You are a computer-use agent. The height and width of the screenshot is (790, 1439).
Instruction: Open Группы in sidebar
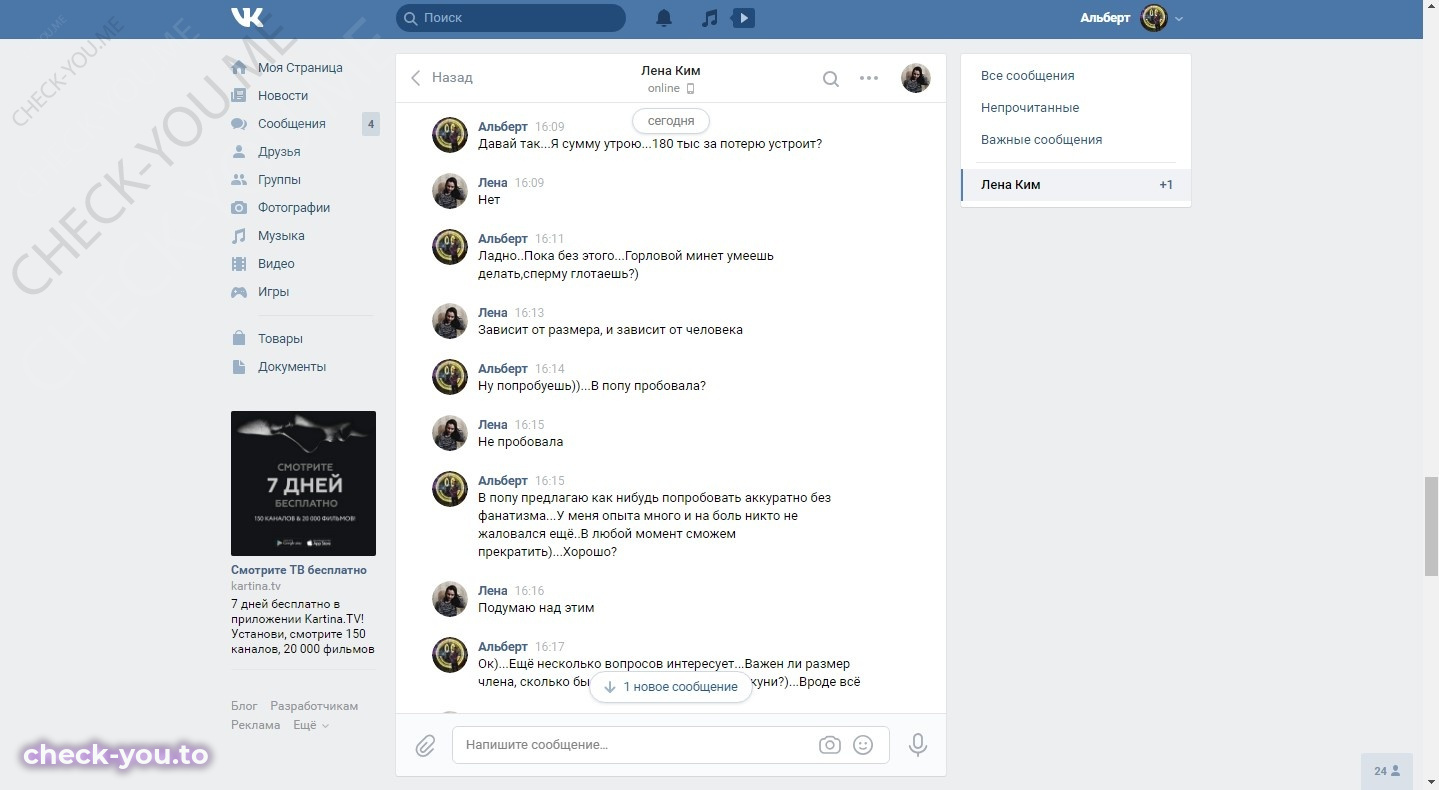click(x=279, y=180)
